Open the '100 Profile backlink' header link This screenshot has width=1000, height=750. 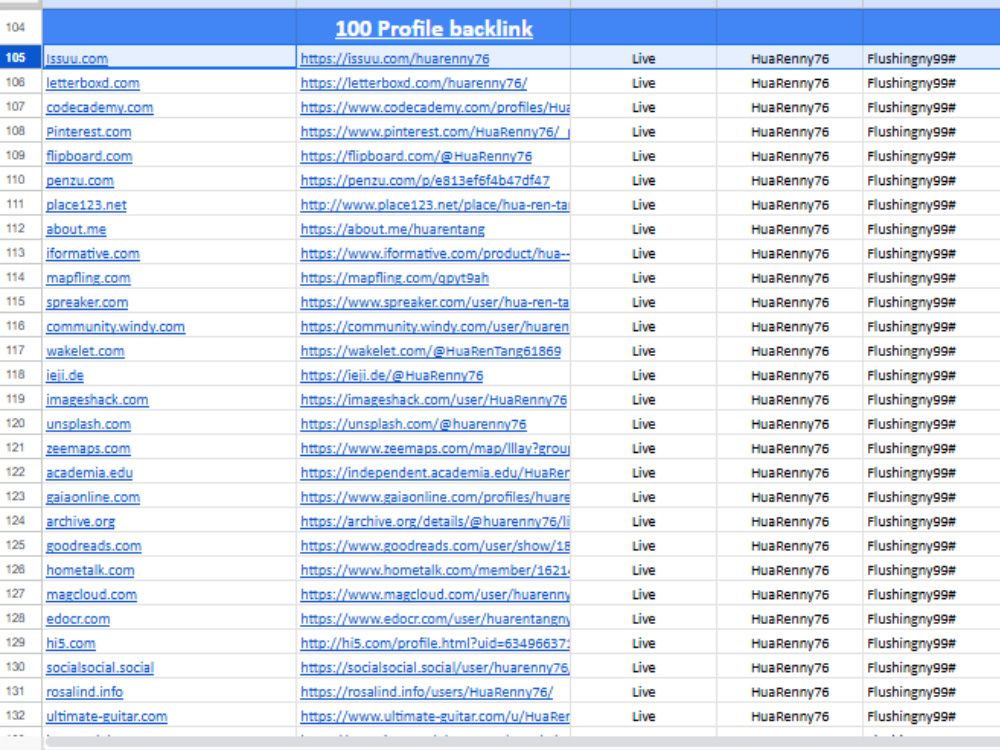click(x=434, y=29)
